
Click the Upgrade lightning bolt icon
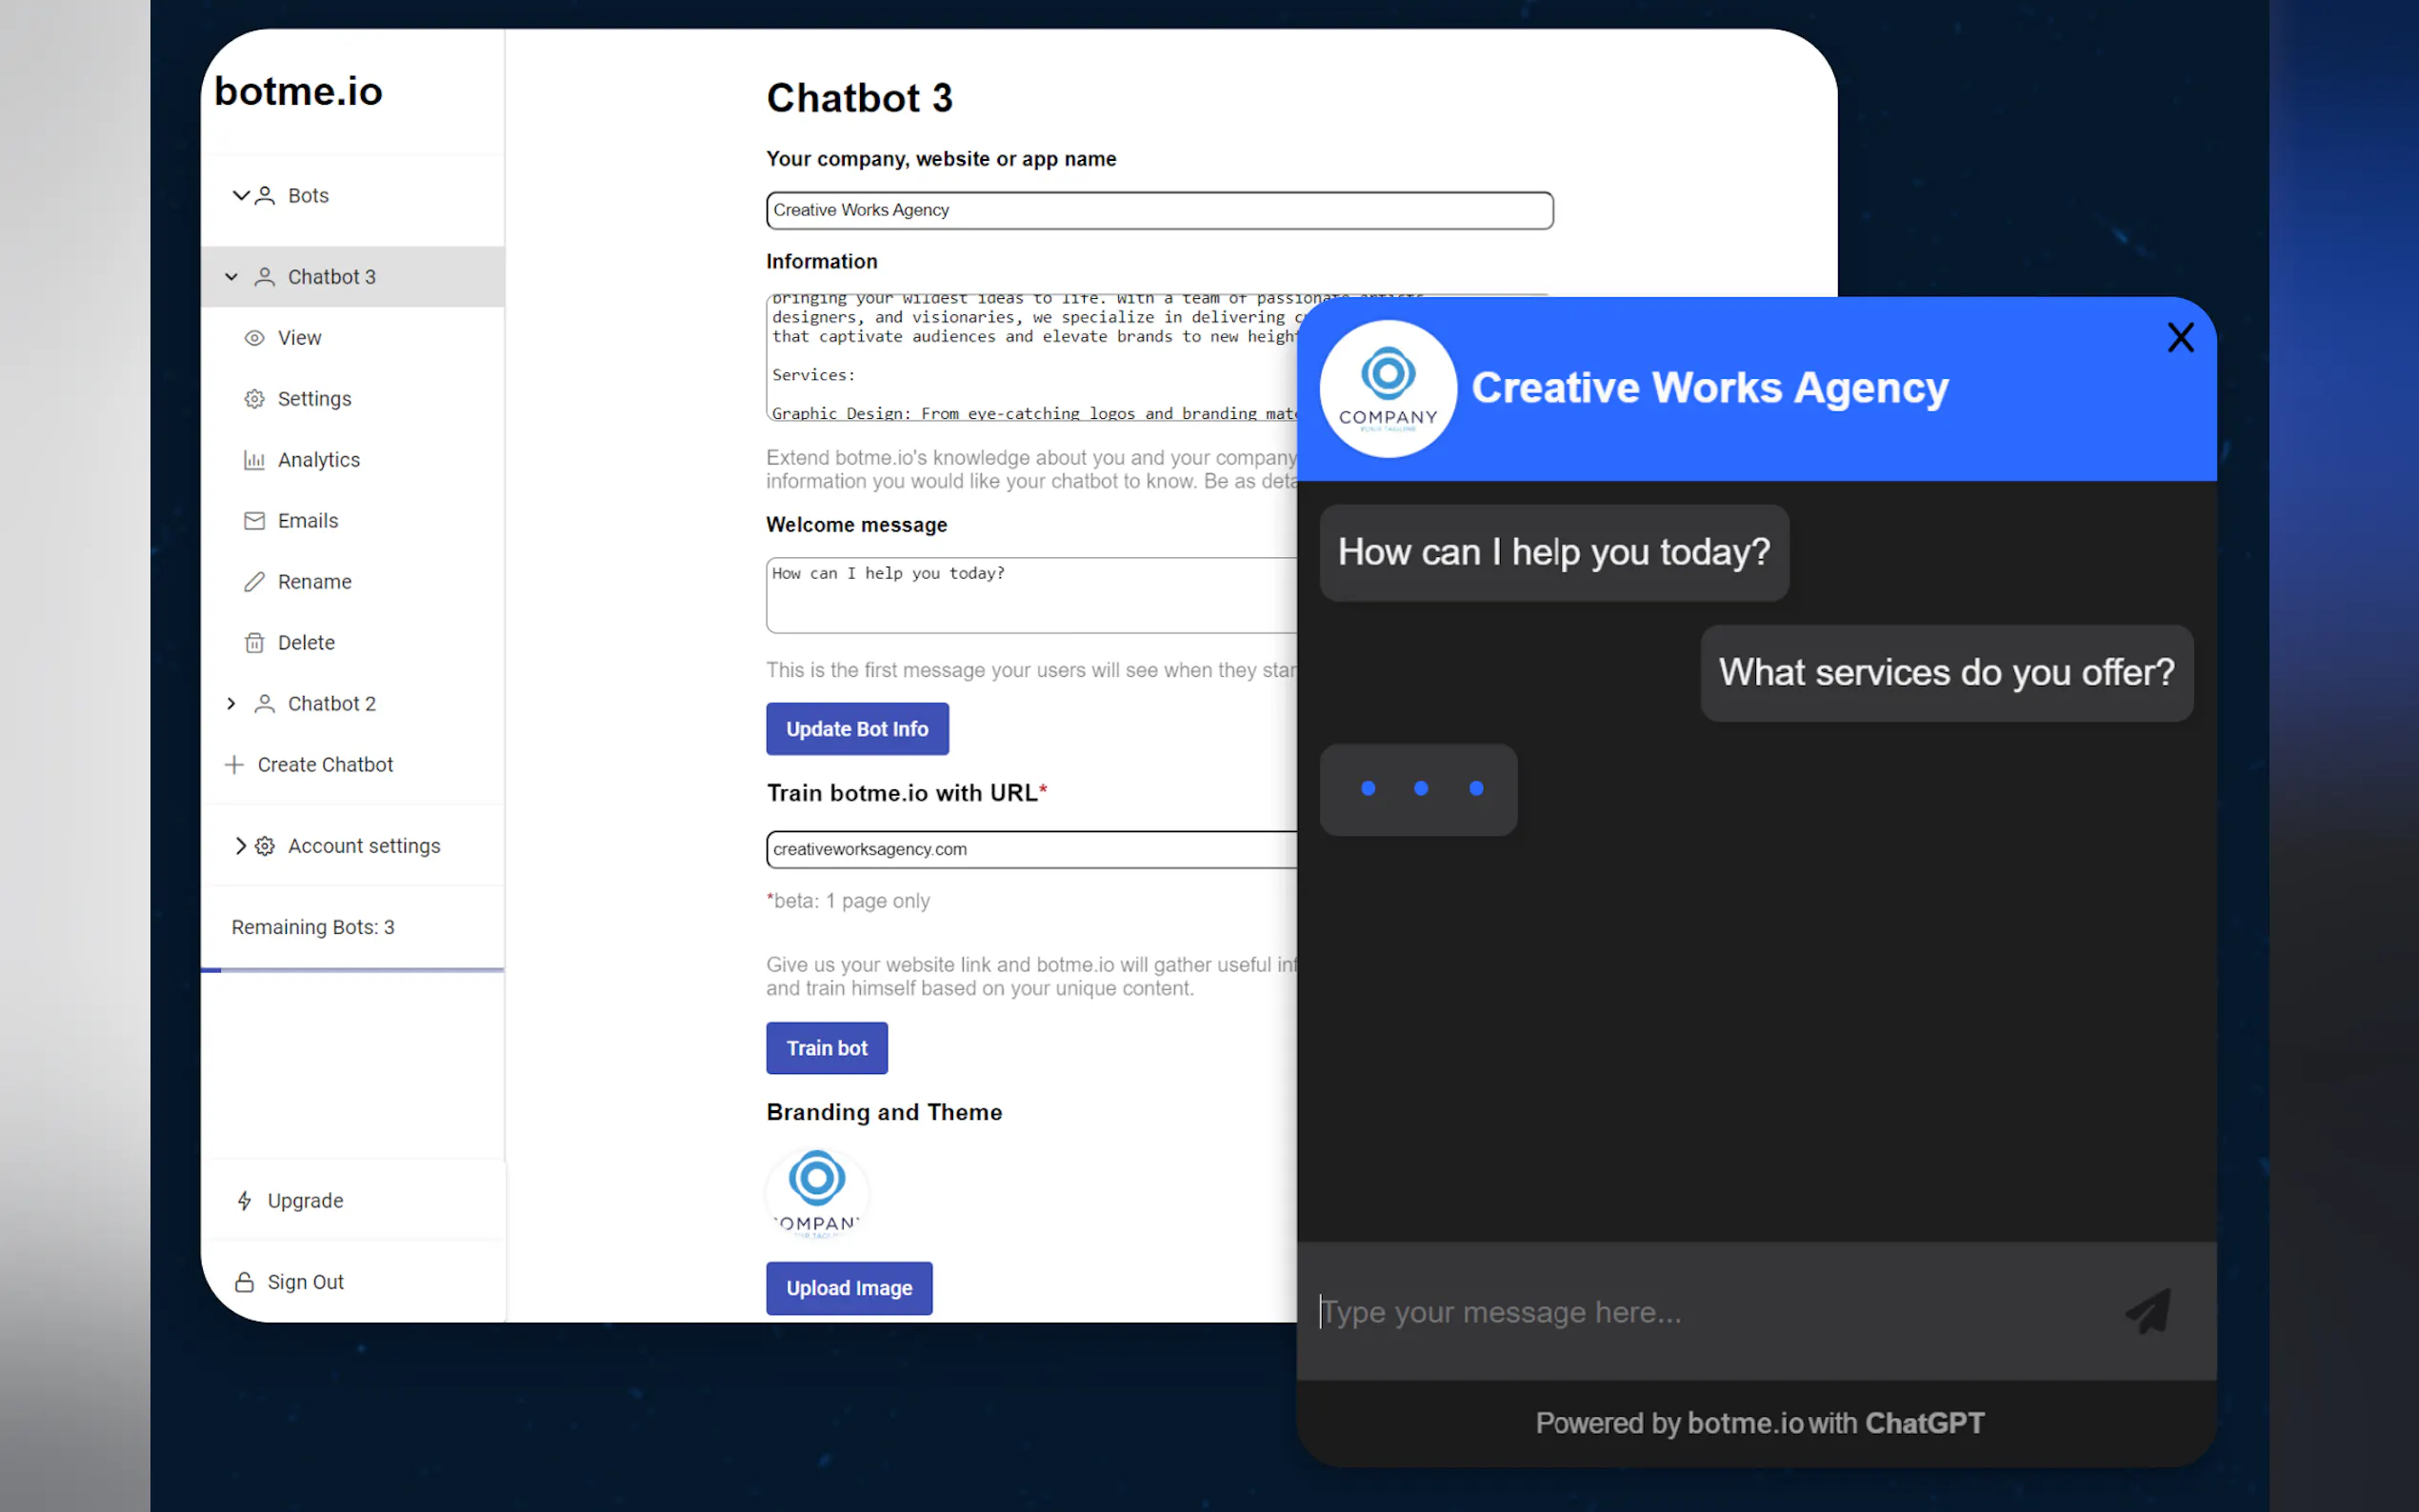point(244,1200)
